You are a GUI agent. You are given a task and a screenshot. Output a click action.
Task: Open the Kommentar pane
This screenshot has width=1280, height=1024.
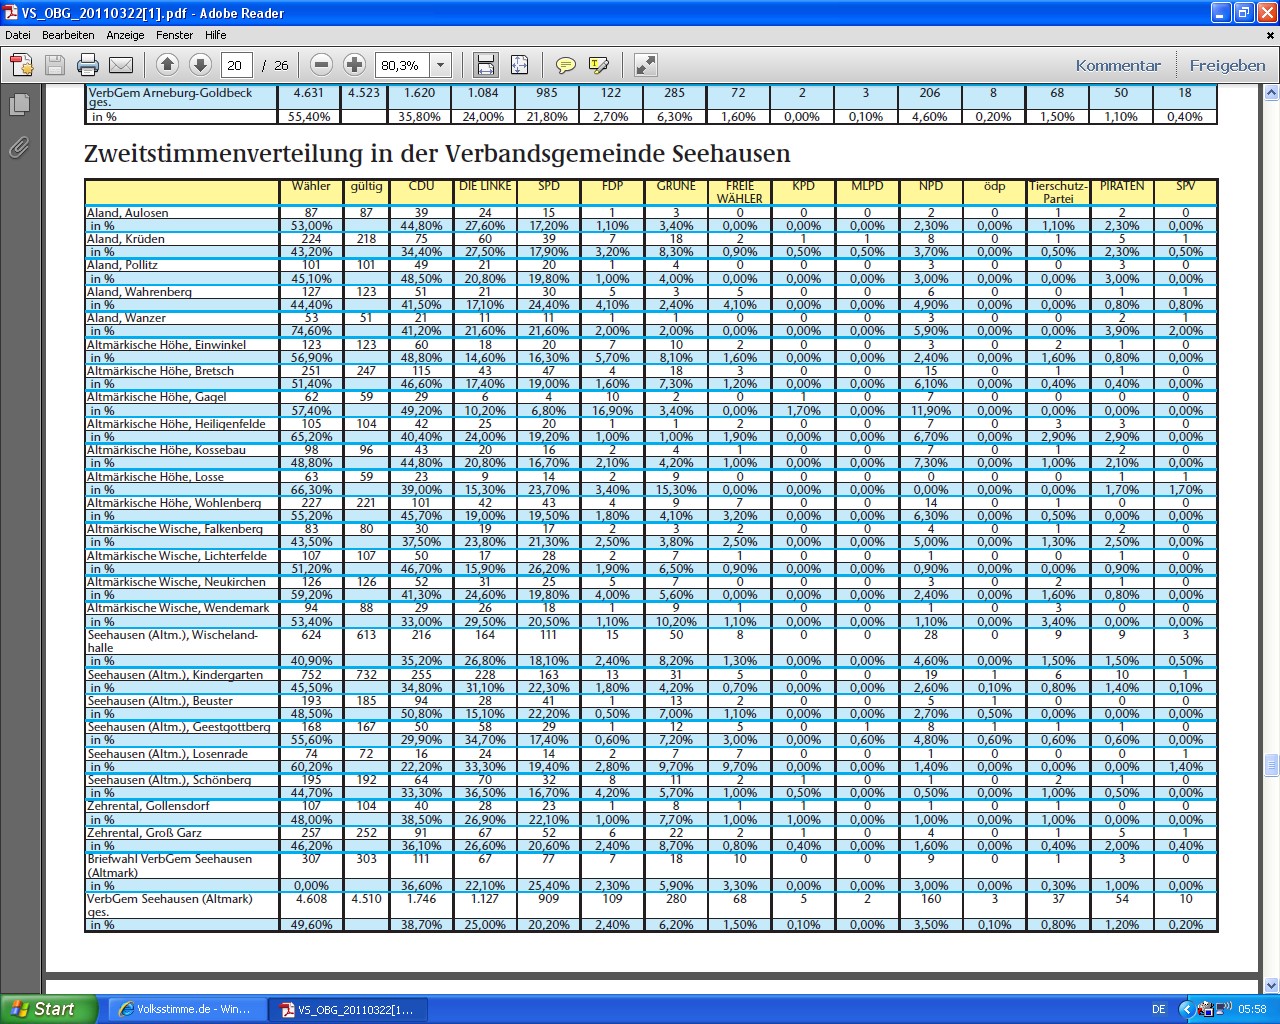pyautogui.click(x=1118, y=66)
